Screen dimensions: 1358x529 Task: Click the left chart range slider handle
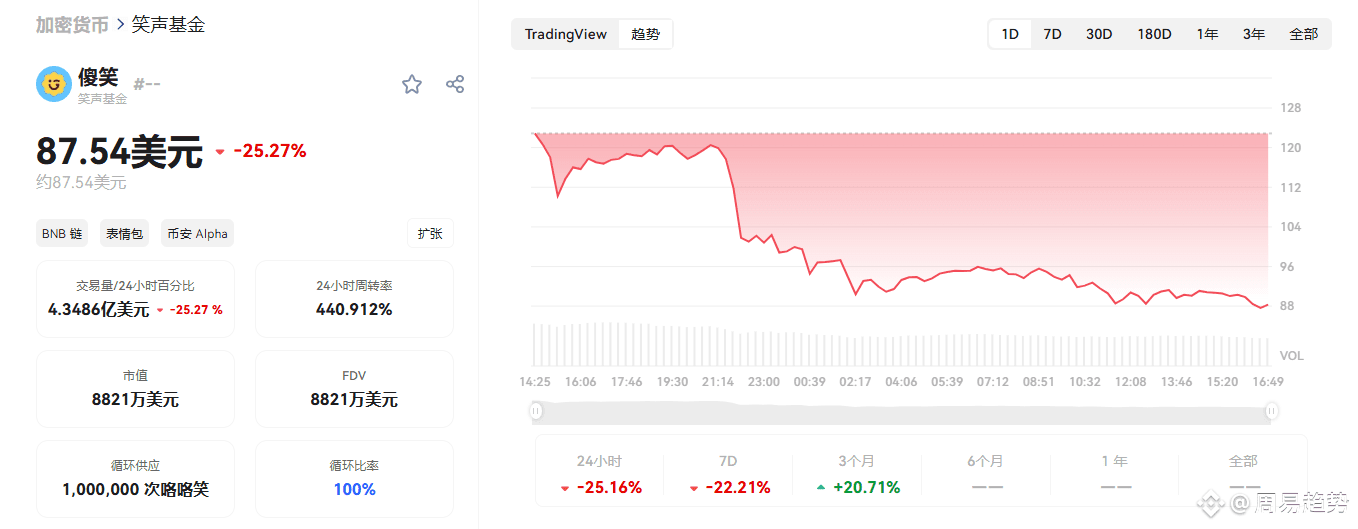click(x=536, y=410)
